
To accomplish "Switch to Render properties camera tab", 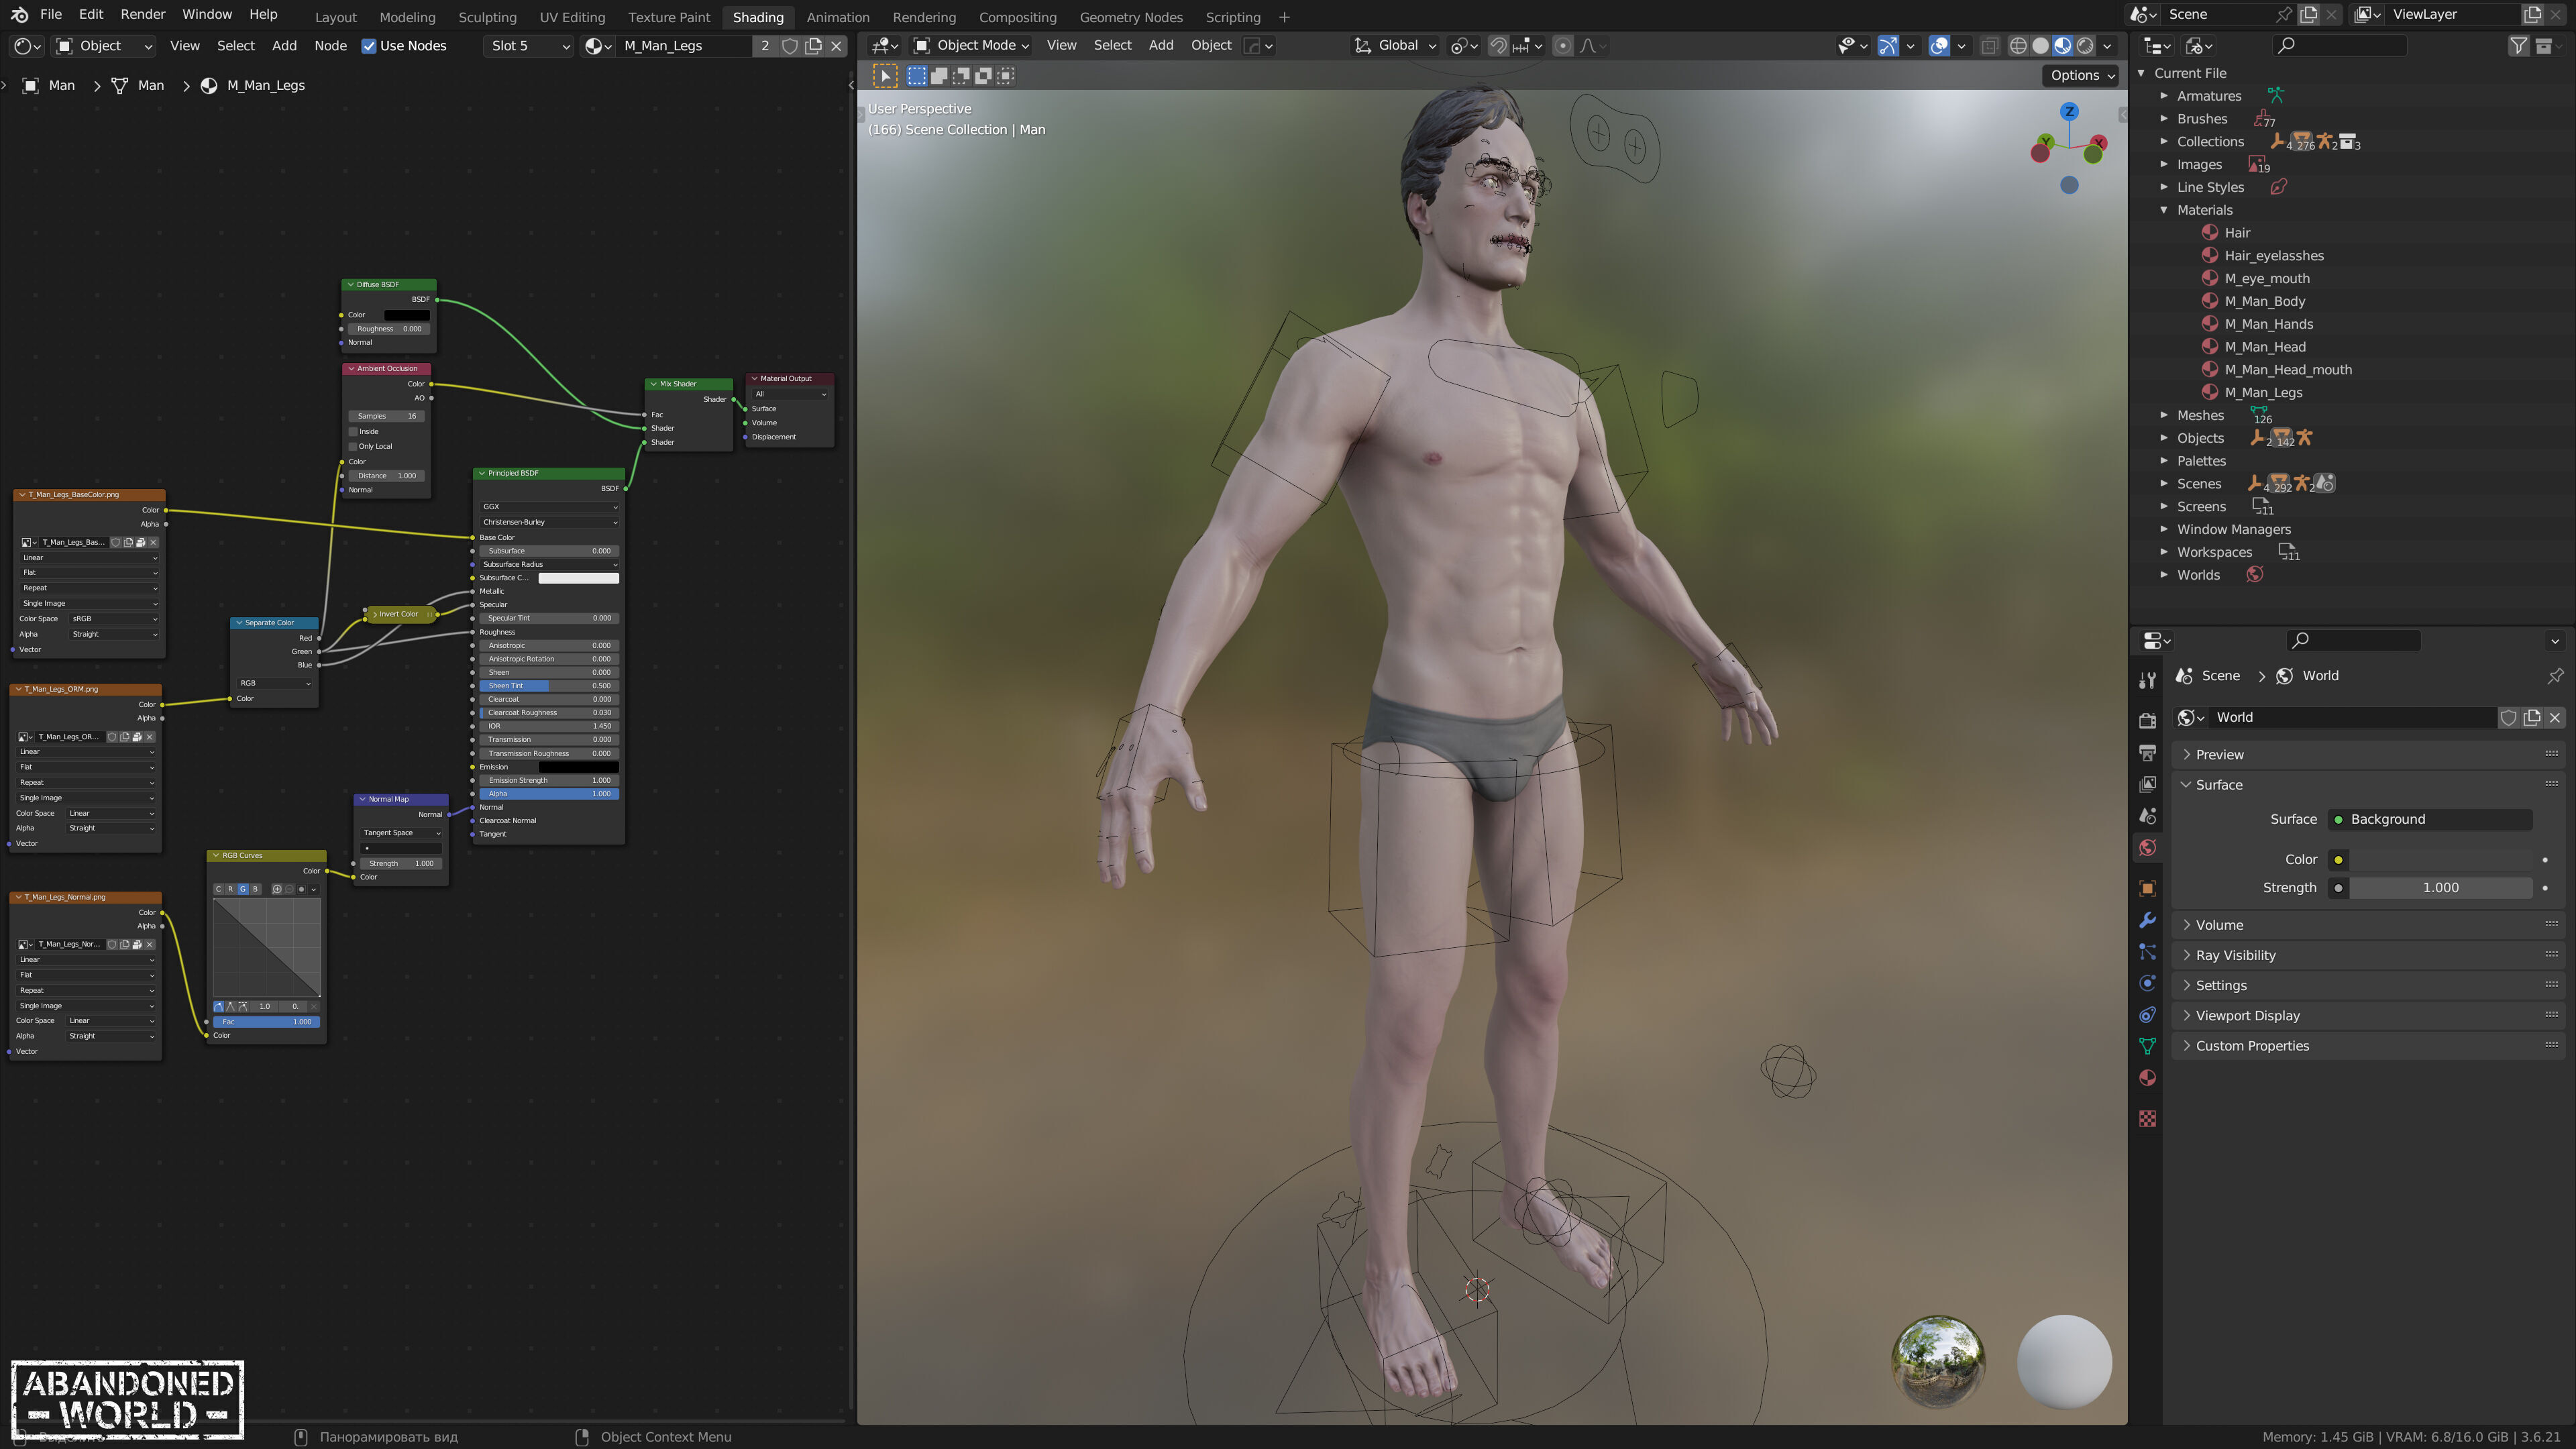I will pyautogui.click(x=2147, y=720).
